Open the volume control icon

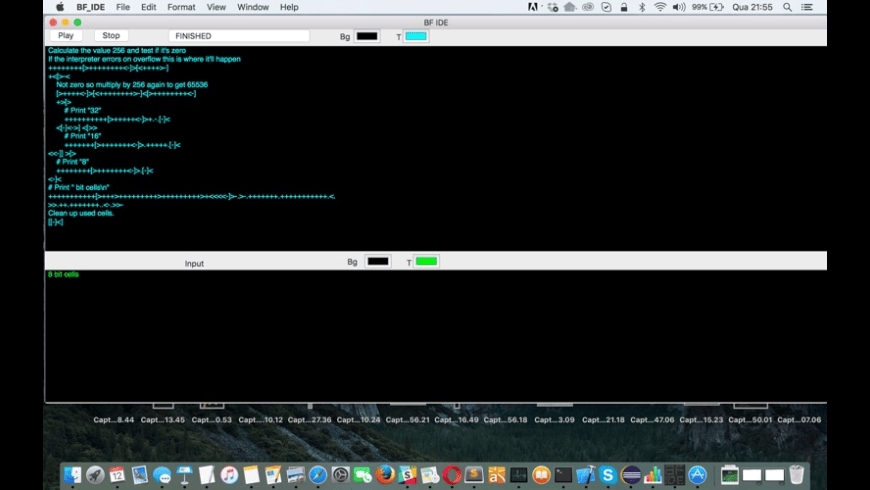tap(679, 7)
